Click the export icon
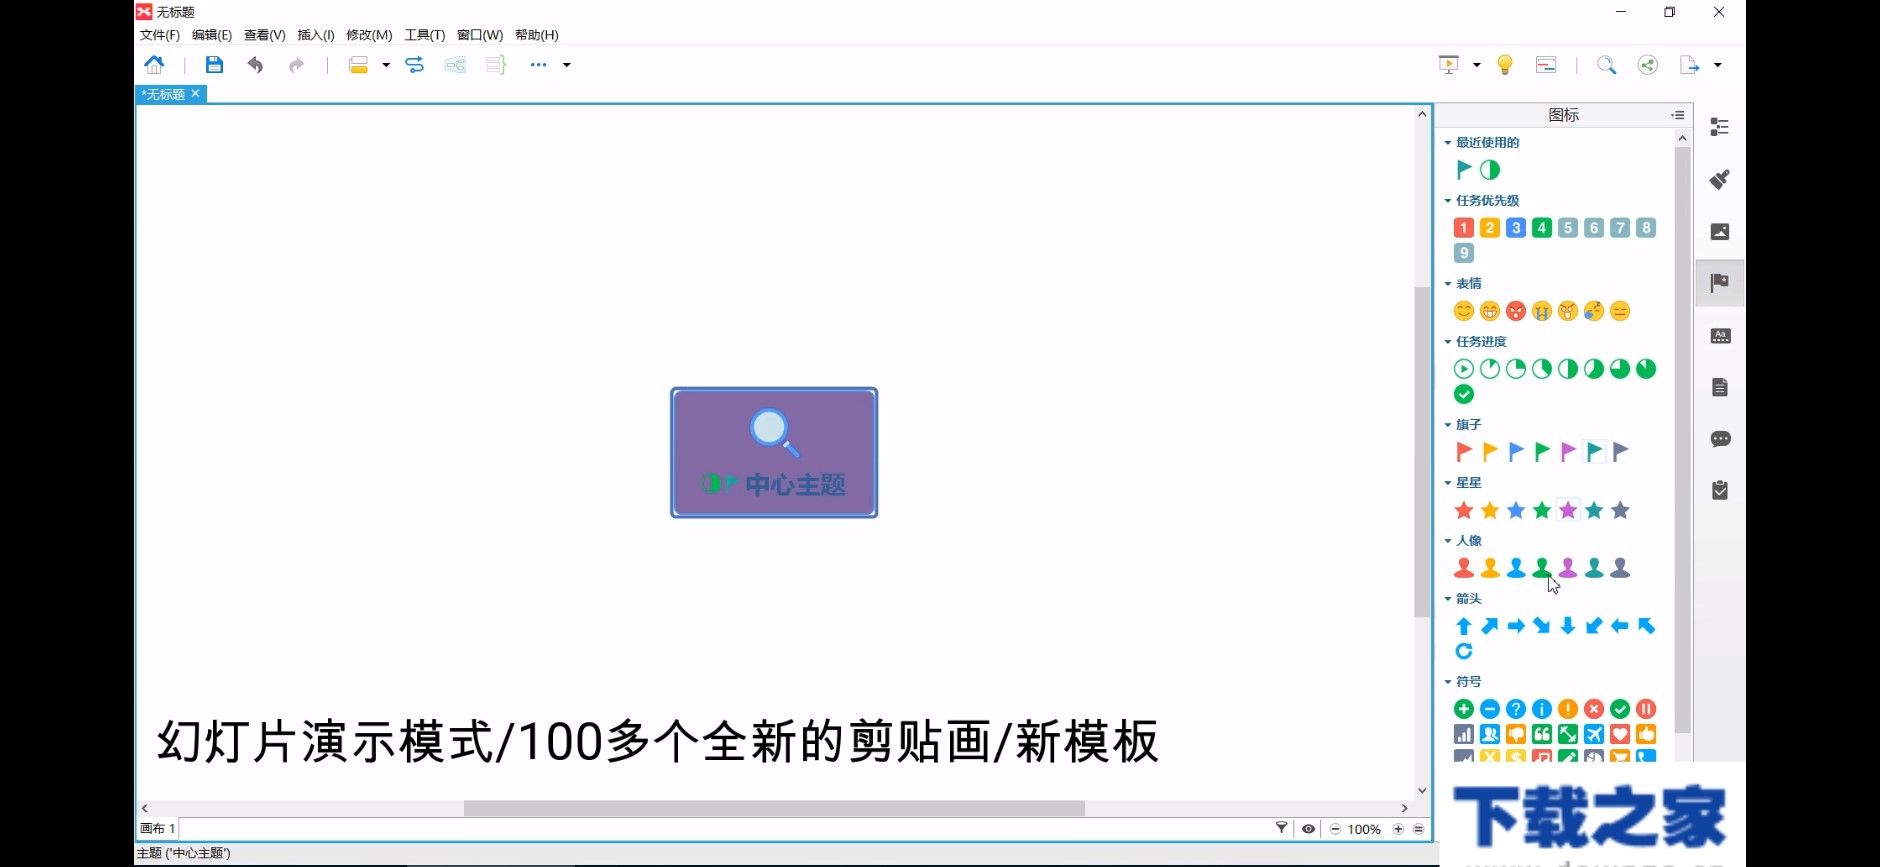Image resolution: width=1880 pixels, height=867 pixels. [x=1689, y=65]
